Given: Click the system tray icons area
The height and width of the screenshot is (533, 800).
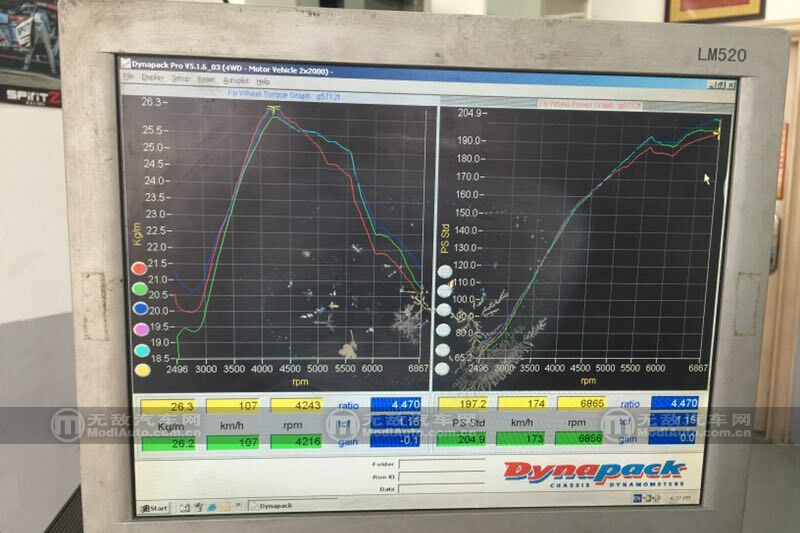Looking at the screenshot, I should pyautogui.click(x=646, y=498).
